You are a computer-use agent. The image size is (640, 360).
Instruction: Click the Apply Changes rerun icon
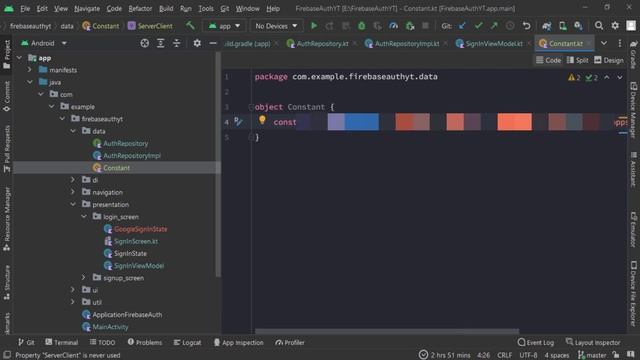(329, 26)
